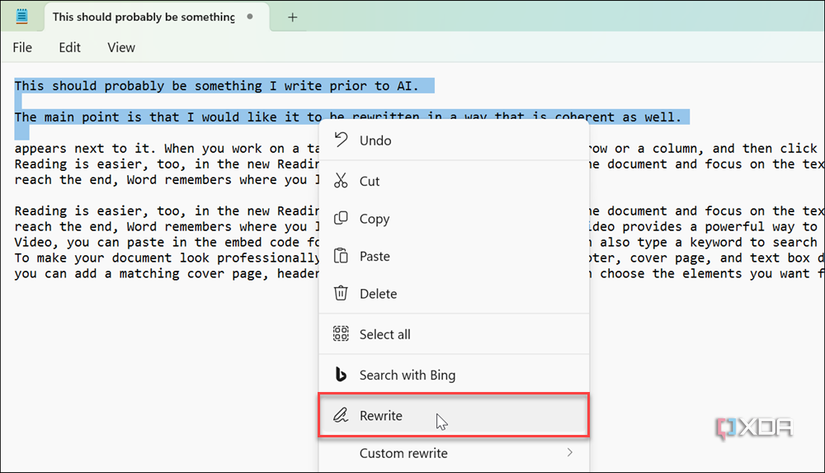
Task: Open the File menu
Action: click(22, 47)
